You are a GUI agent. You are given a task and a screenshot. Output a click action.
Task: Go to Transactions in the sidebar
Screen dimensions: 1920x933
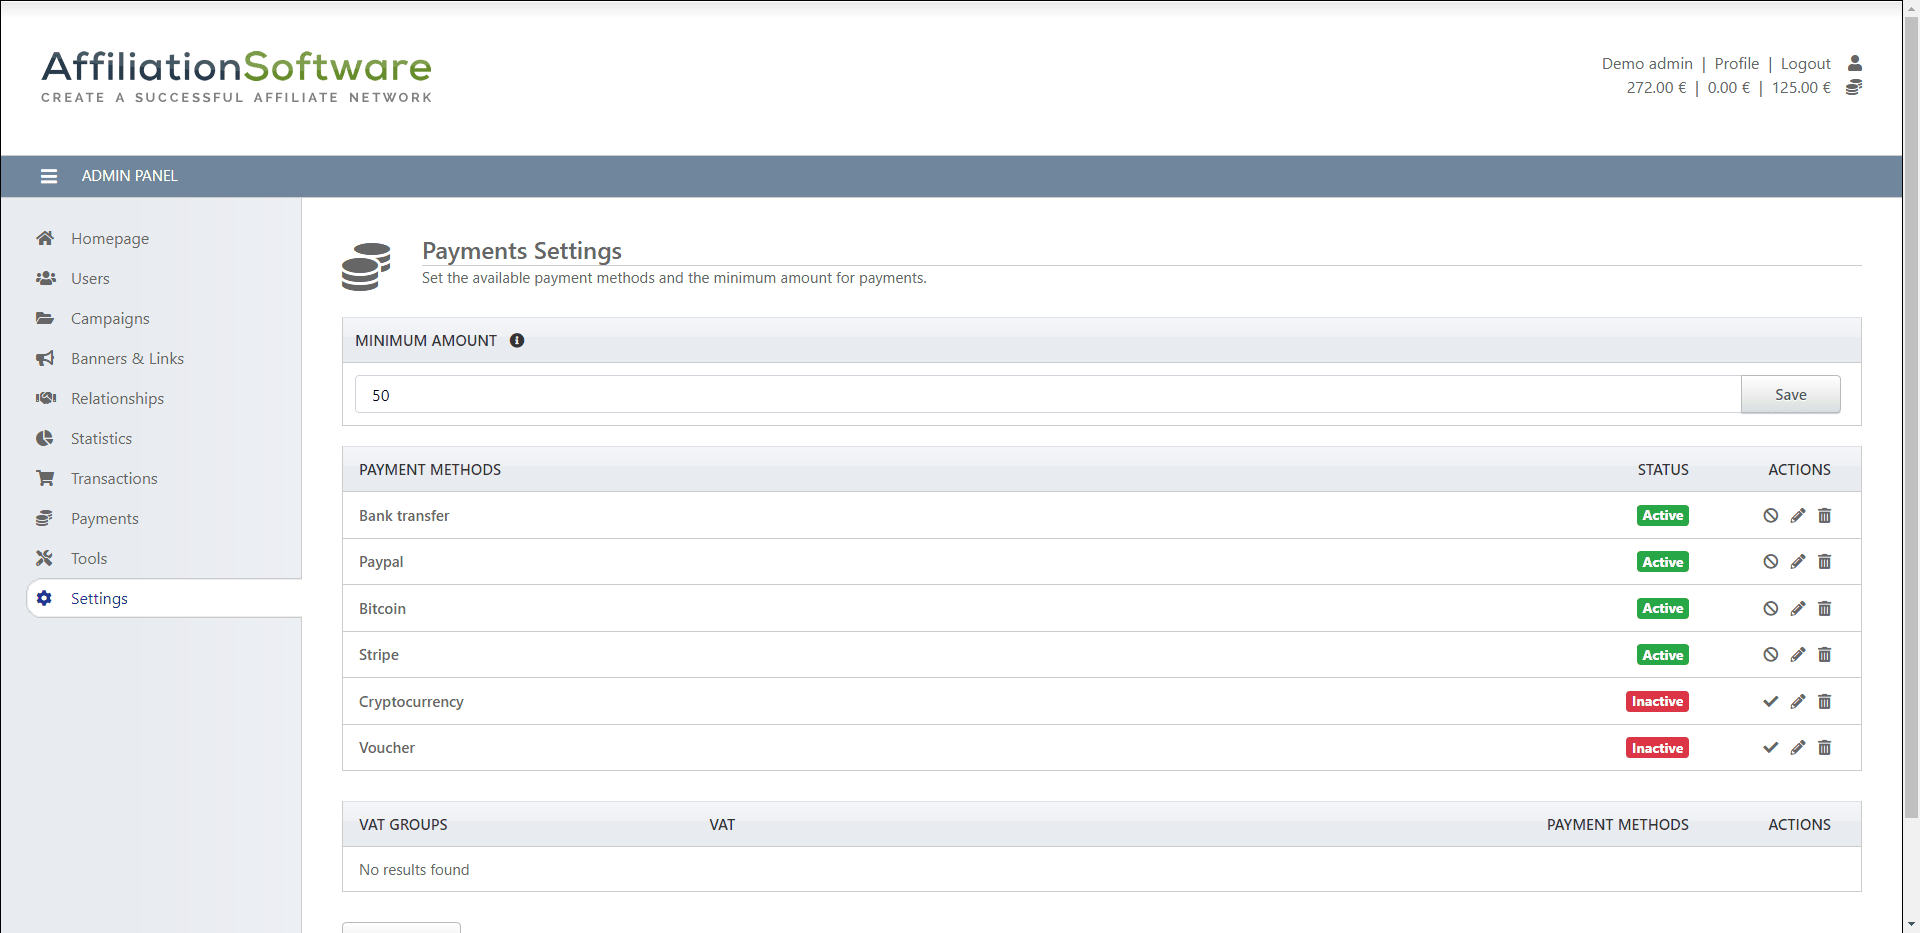114,479
